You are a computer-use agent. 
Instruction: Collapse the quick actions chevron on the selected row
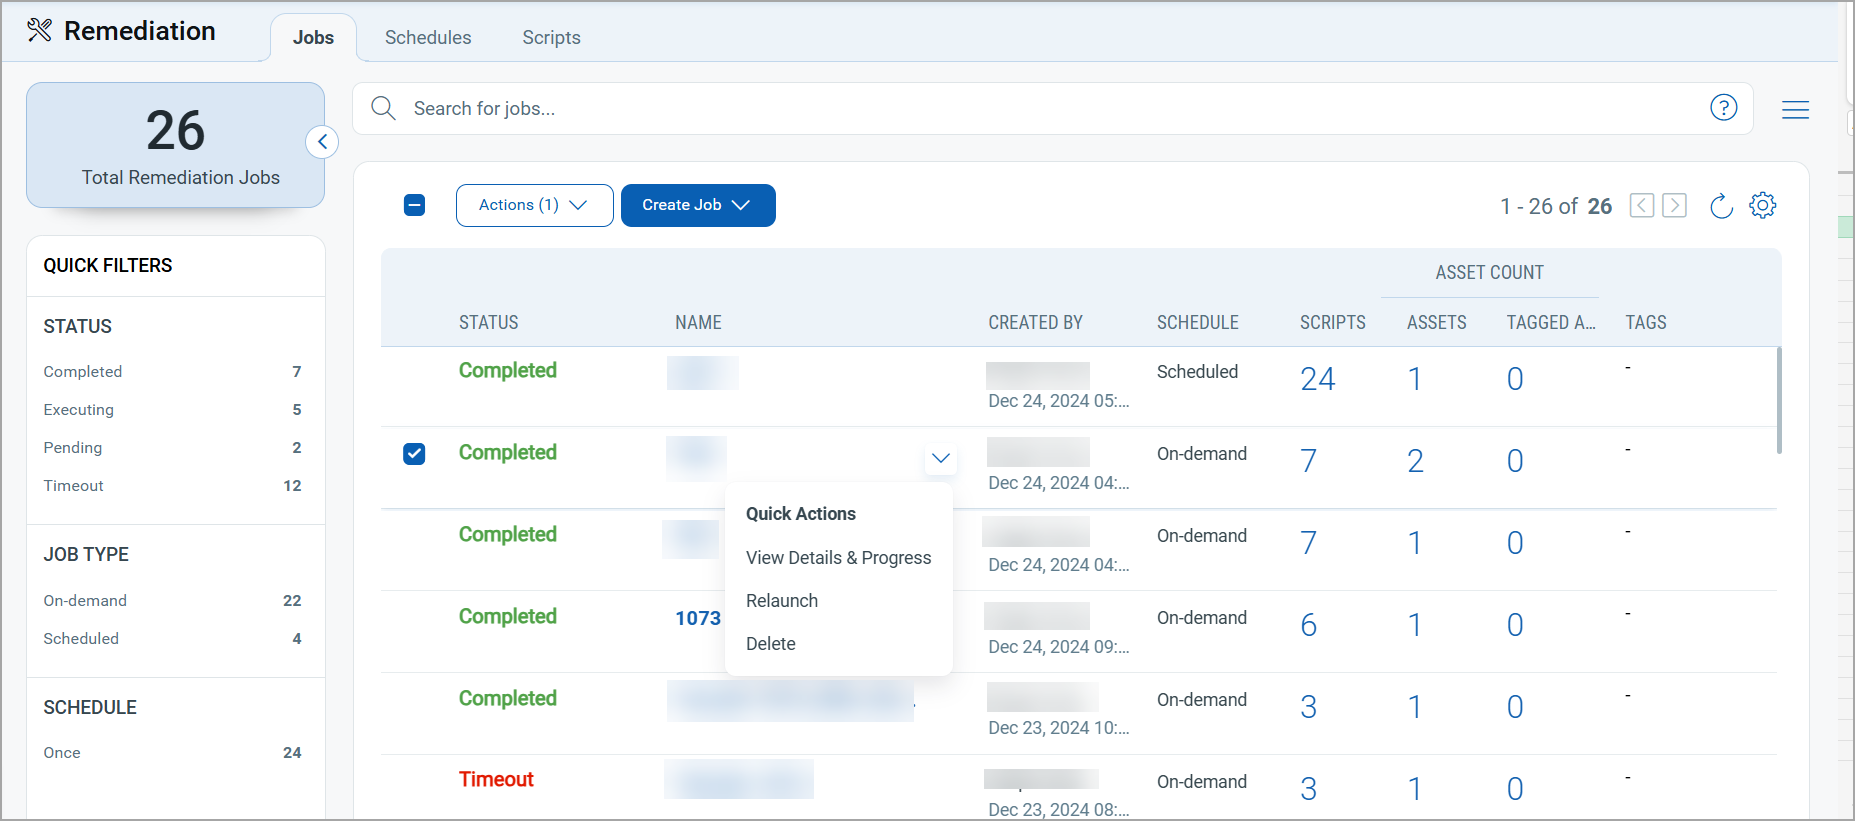(x=941, y=459)
